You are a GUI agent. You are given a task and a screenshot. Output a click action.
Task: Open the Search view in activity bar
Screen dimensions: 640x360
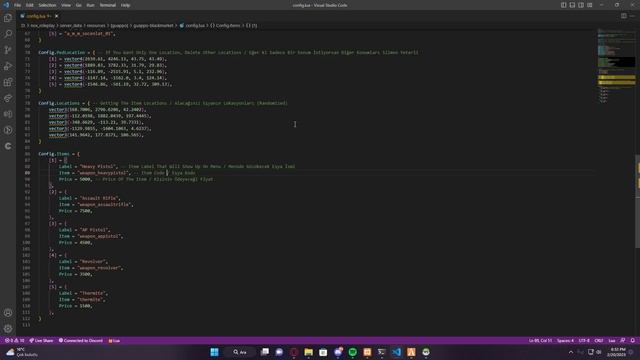(x=8, y=34)
